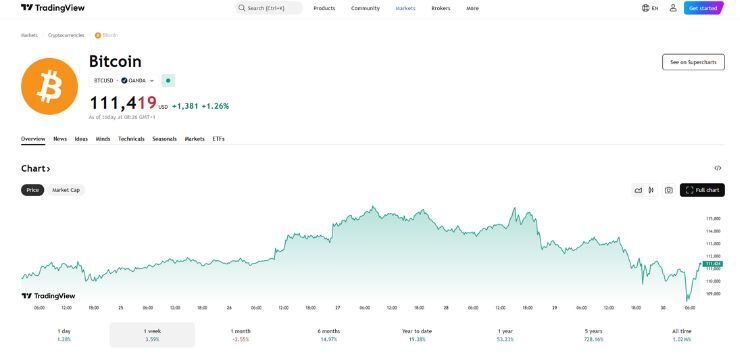Click the Bitcoin title heading
The image size is (740, 361).
115,61
